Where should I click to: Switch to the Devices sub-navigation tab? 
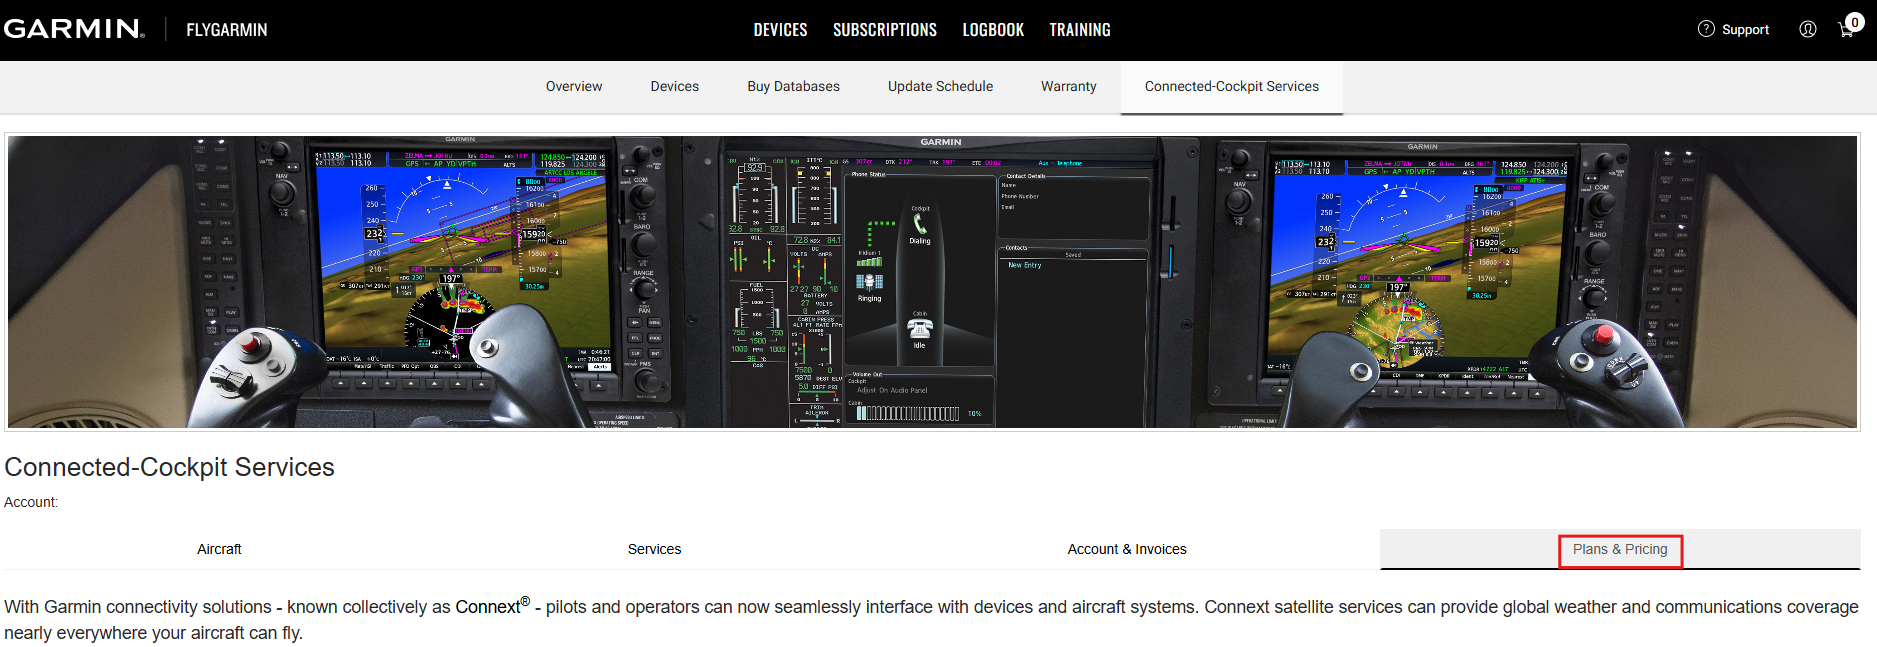(675, 87)
